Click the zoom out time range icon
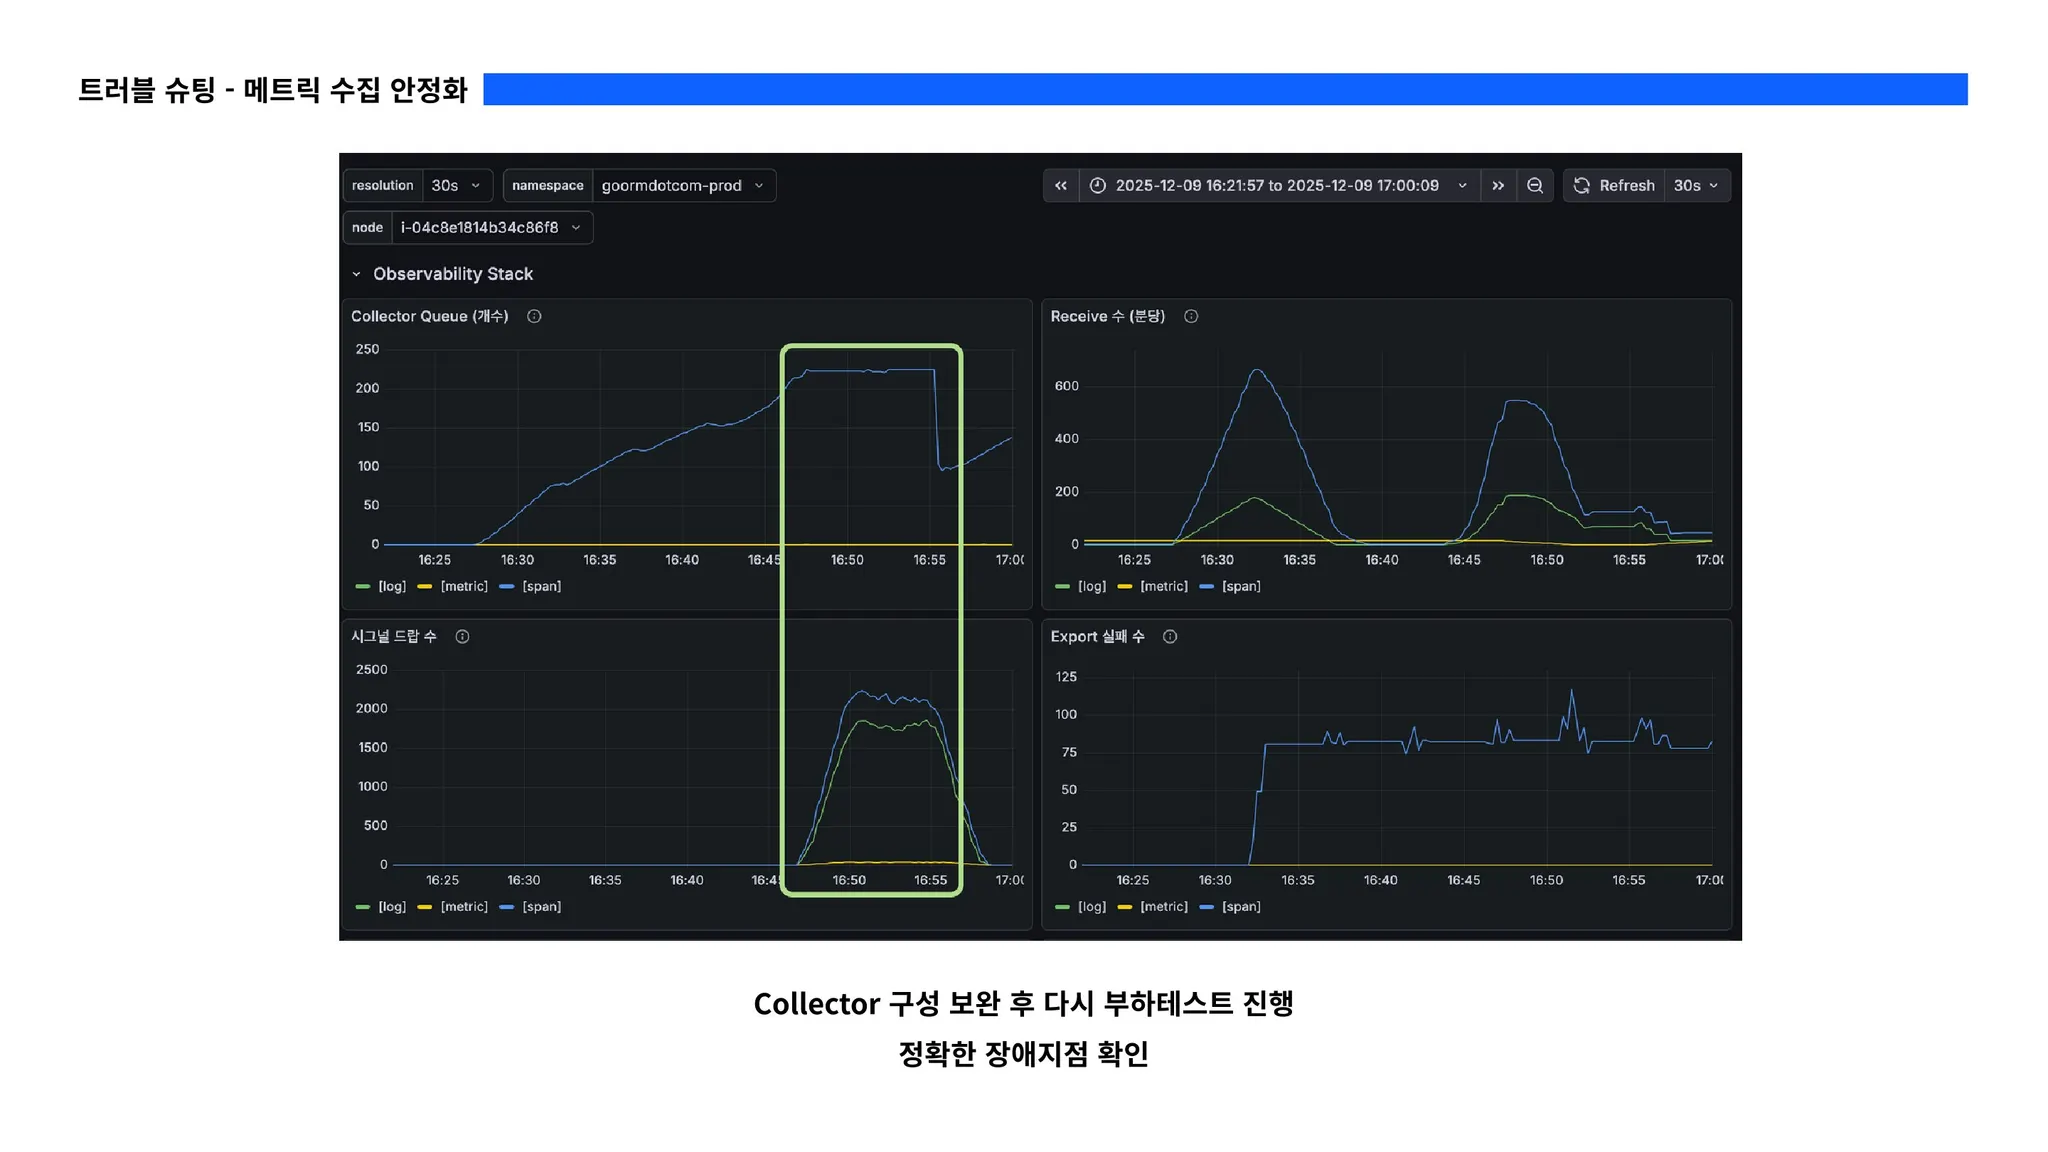2048x1152 pixels. tap(1535, 186)
